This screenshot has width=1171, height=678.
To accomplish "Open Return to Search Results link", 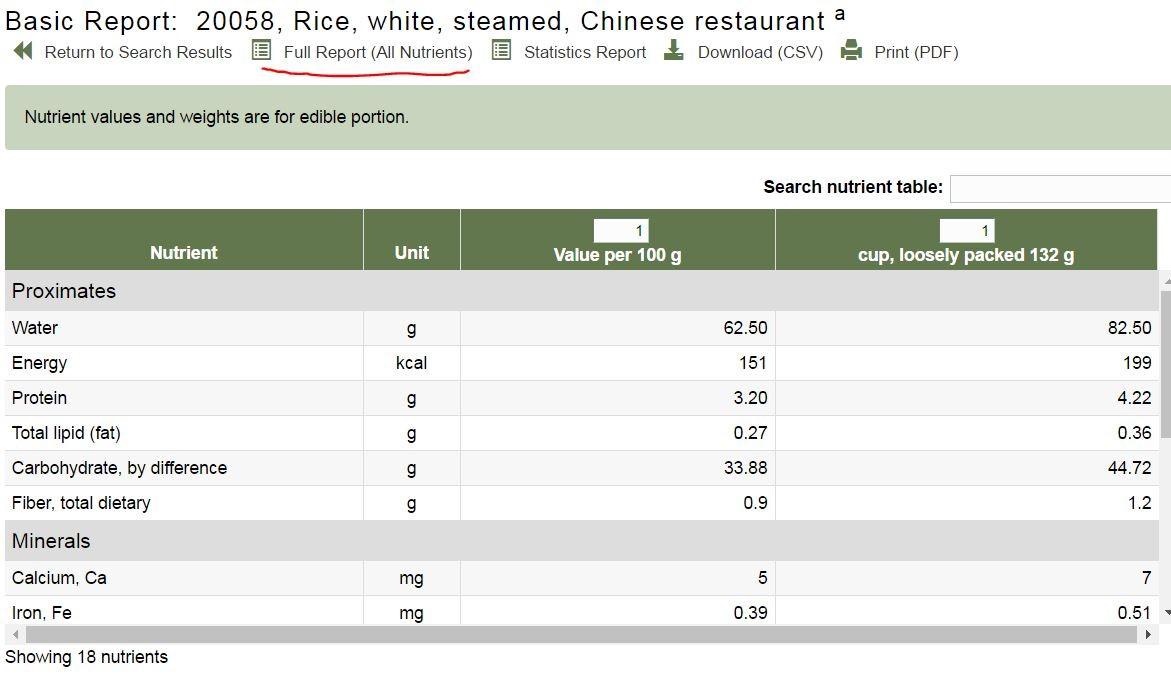I will coord(138,52).
